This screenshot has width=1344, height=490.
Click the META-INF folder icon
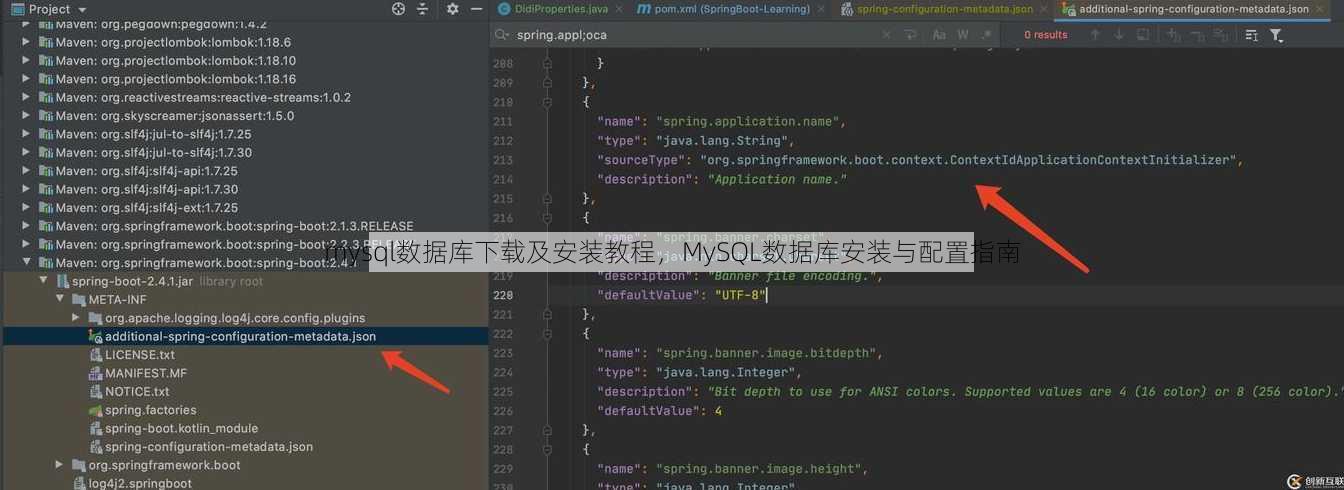click(79, 300)
